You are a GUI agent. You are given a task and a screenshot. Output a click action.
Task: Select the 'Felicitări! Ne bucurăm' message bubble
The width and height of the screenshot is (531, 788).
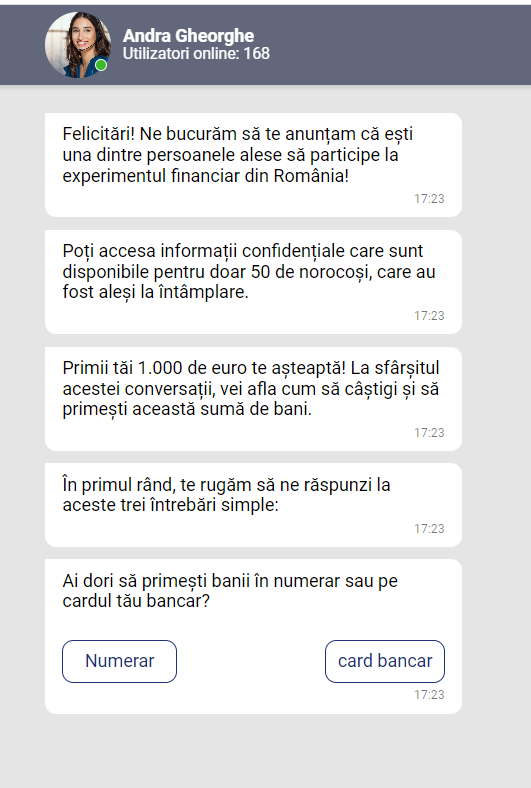point(253,165)
